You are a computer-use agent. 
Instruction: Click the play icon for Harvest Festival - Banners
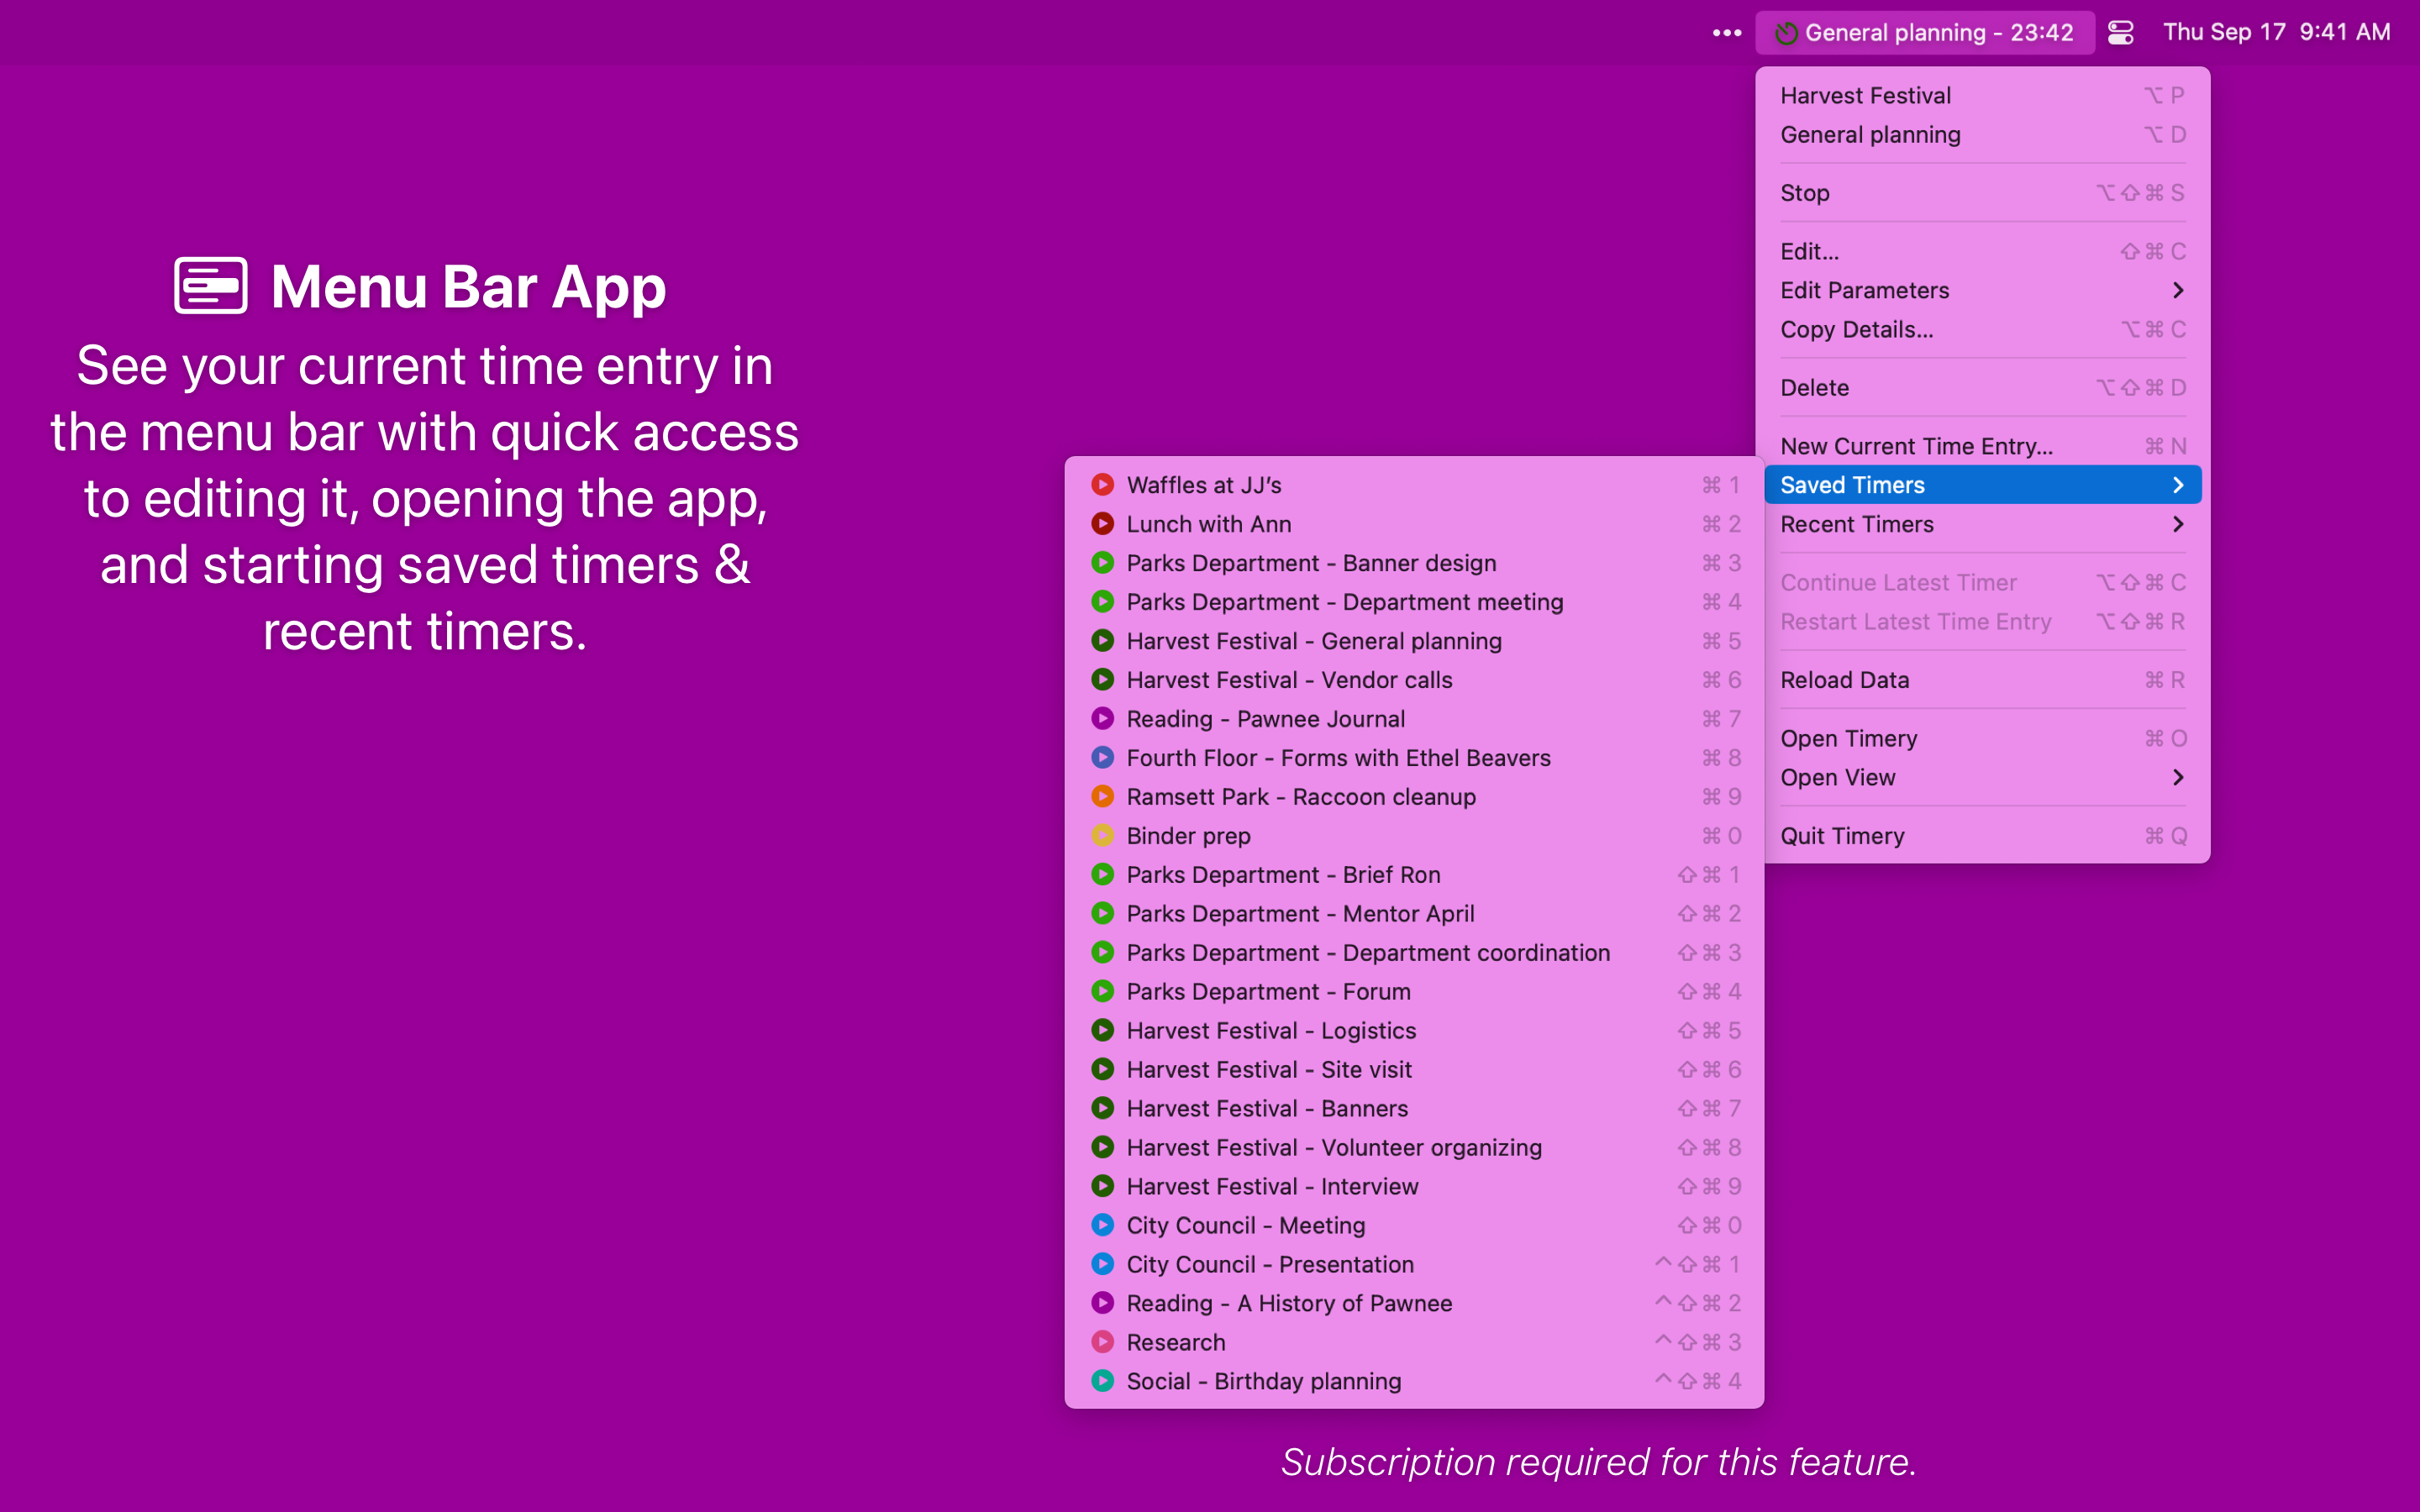[1102, 1109]
